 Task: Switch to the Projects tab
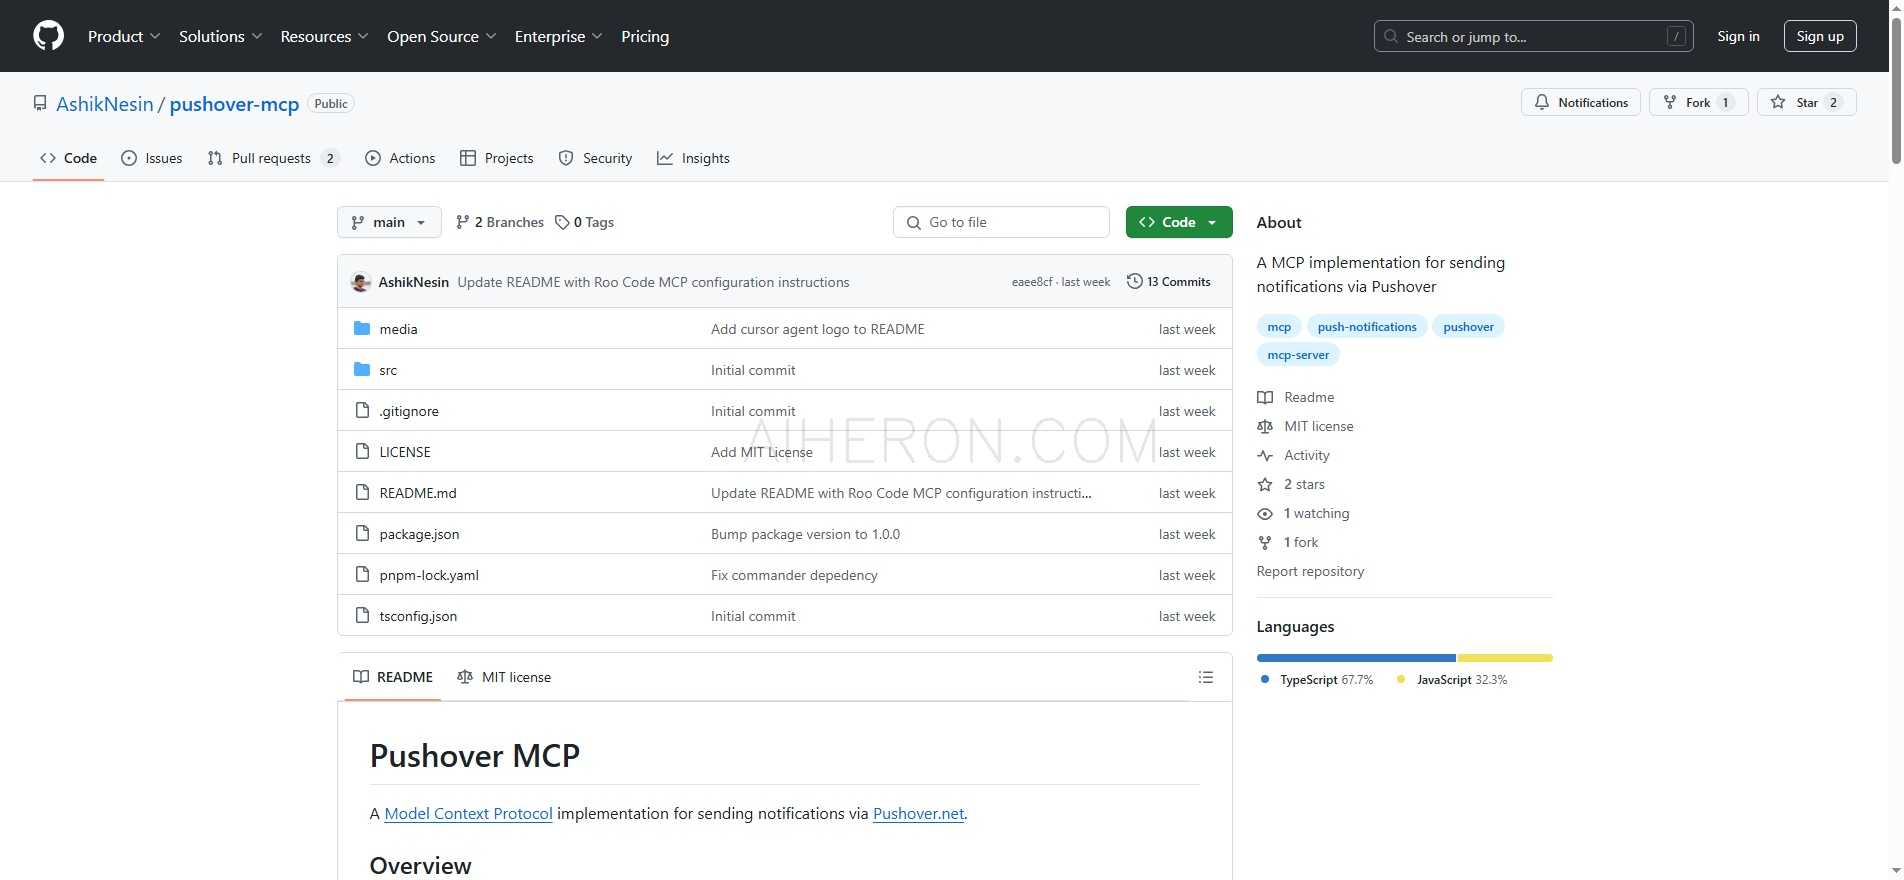497,158
